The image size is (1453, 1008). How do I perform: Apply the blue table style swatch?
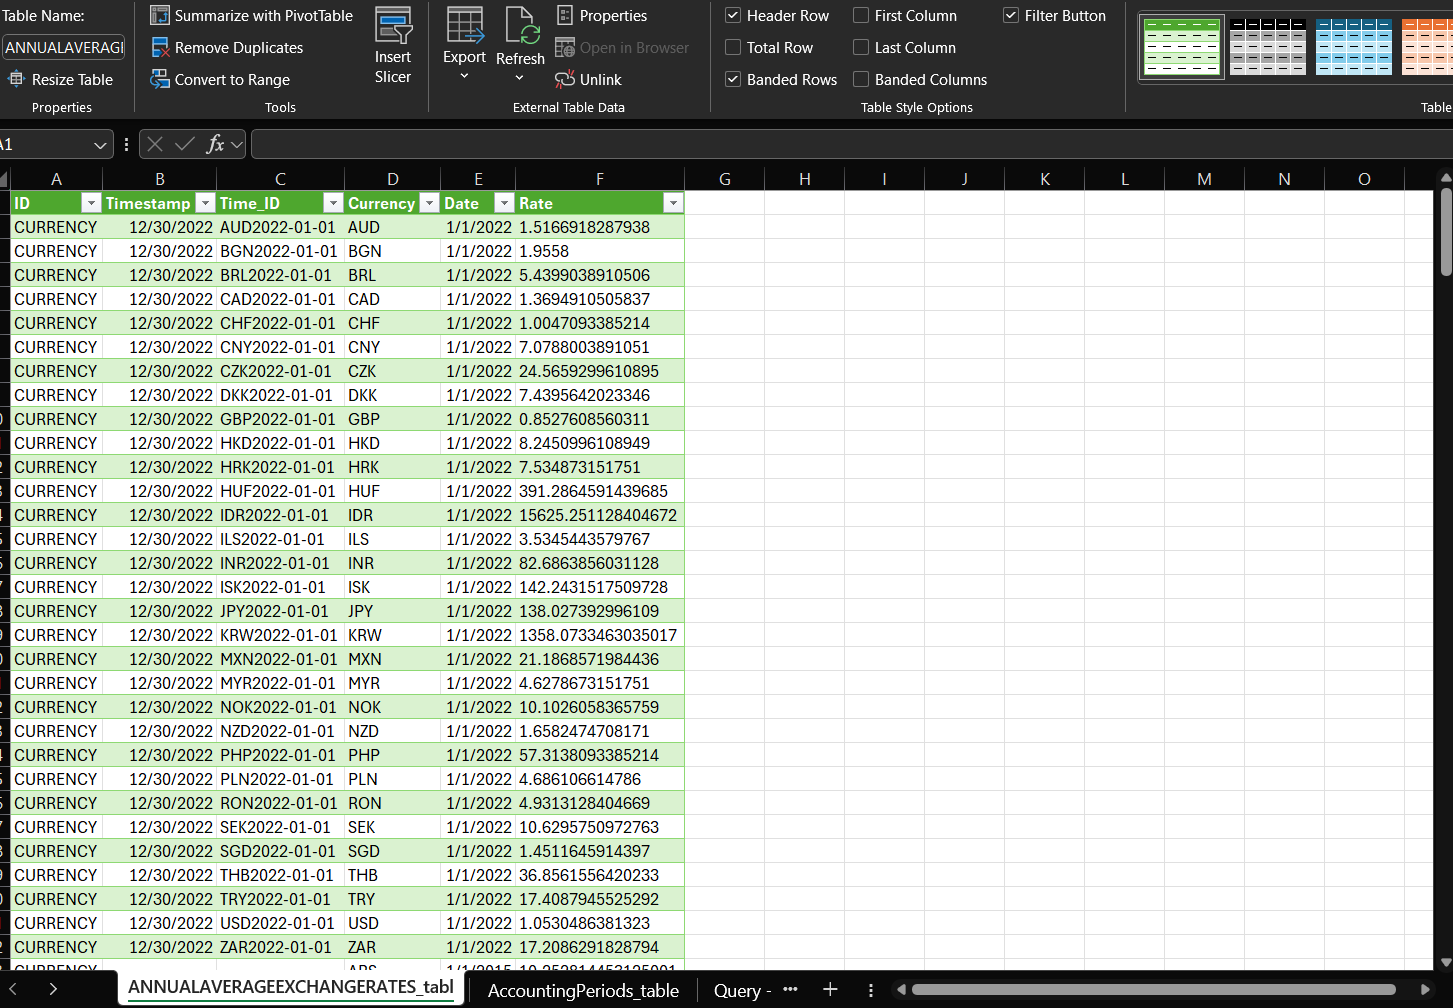click(1354, 47)
